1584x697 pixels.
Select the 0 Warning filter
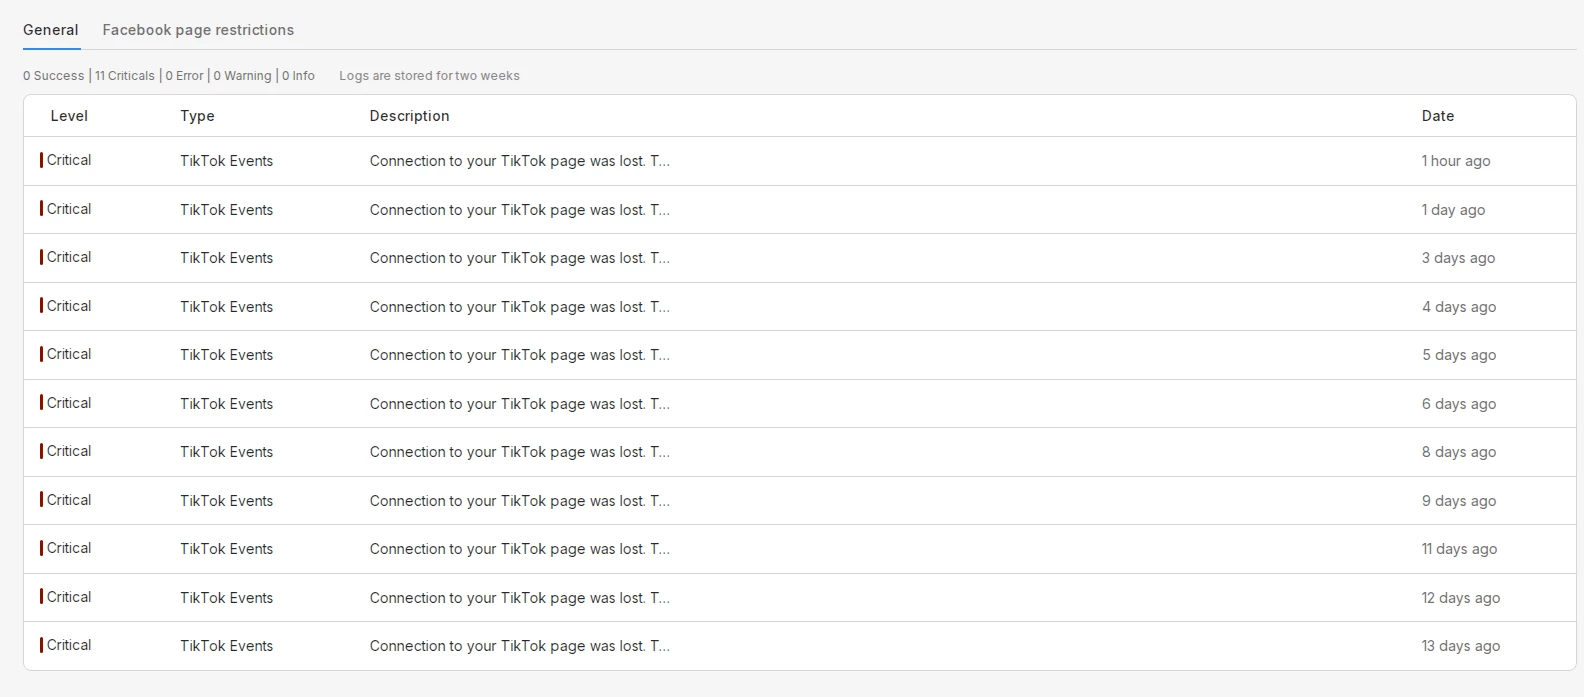(x=242, y=76)
